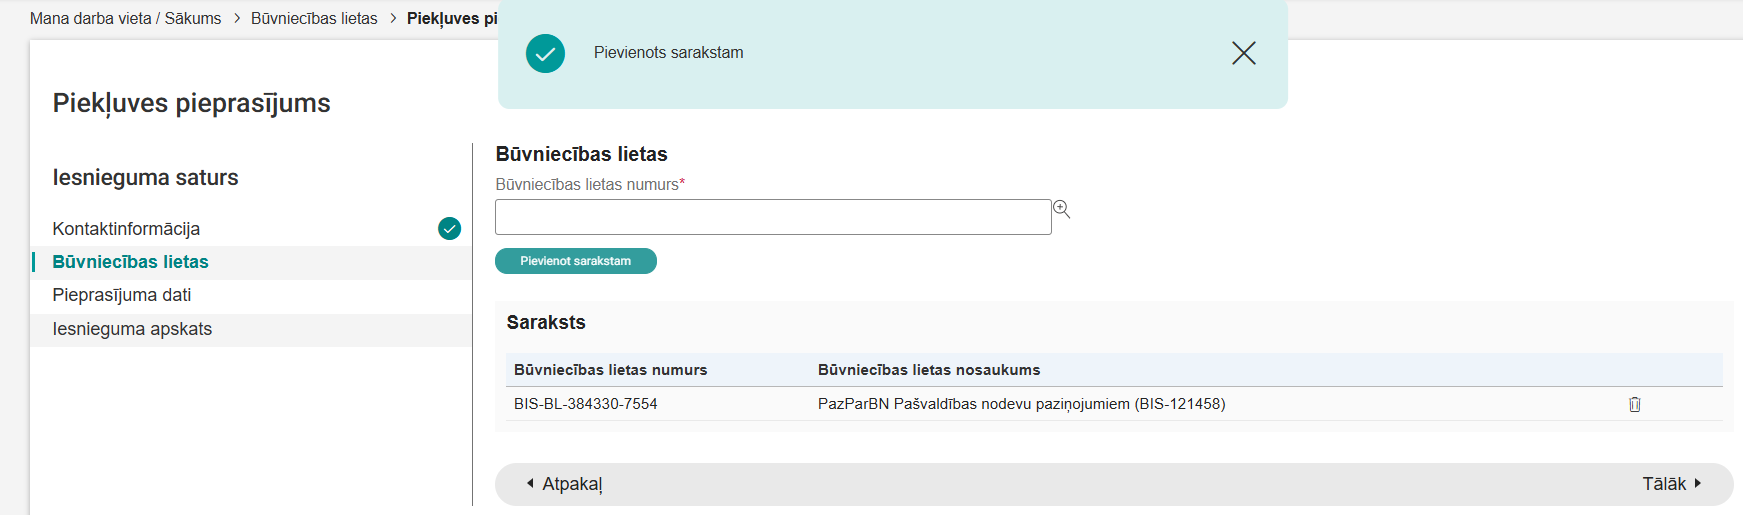Go to 'Mana darba vieta / Sākums'
The image size is (1747, 515).
(125, 19)
